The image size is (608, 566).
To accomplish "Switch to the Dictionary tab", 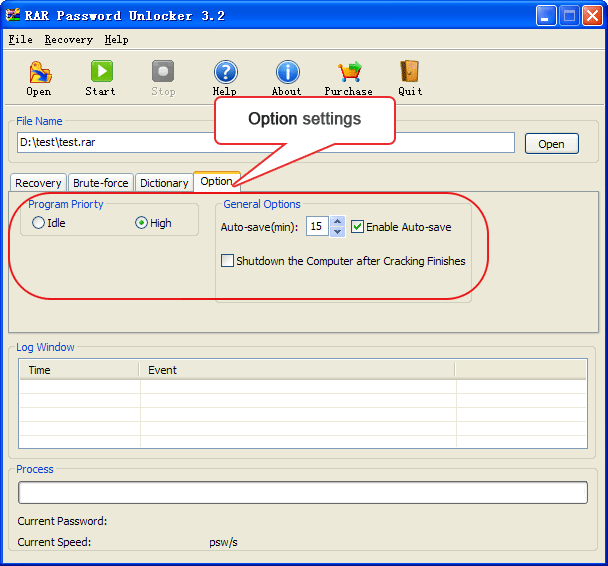I will pyautogui.click(x=164, y=183).
